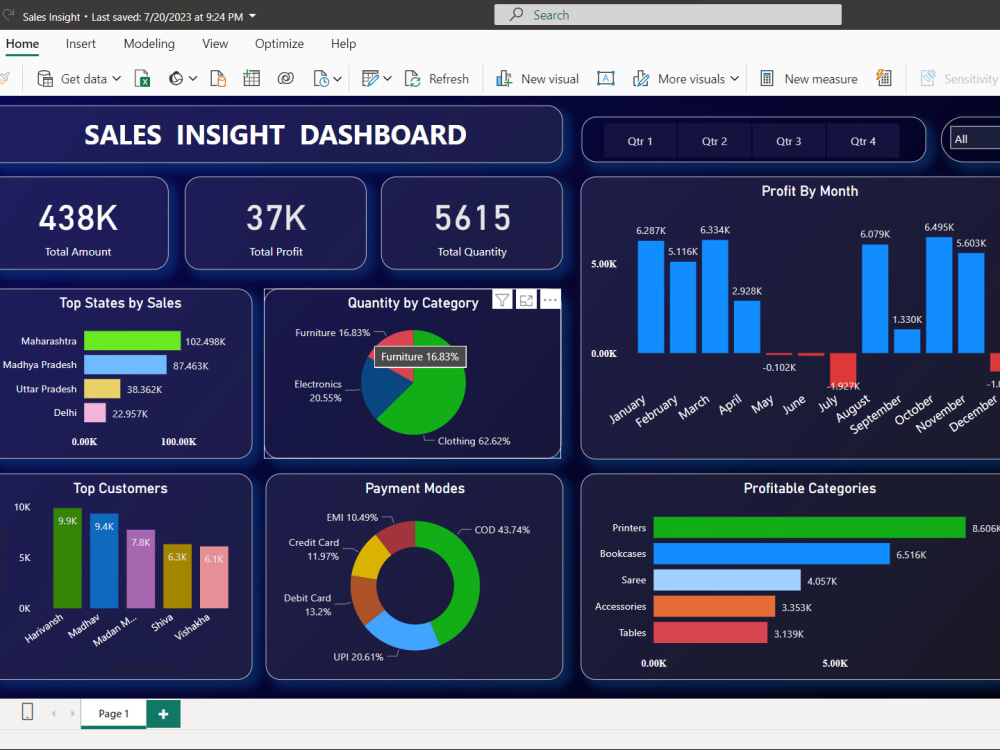
Task: Select the Qtr 3 slicer button
Action: [788, 141]
